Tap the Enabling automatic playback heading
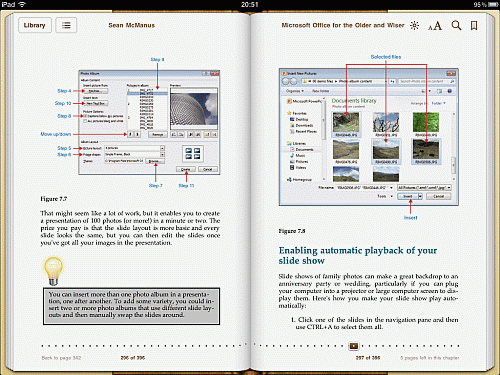The image size is (500, 375). click(x=358, y=255)
